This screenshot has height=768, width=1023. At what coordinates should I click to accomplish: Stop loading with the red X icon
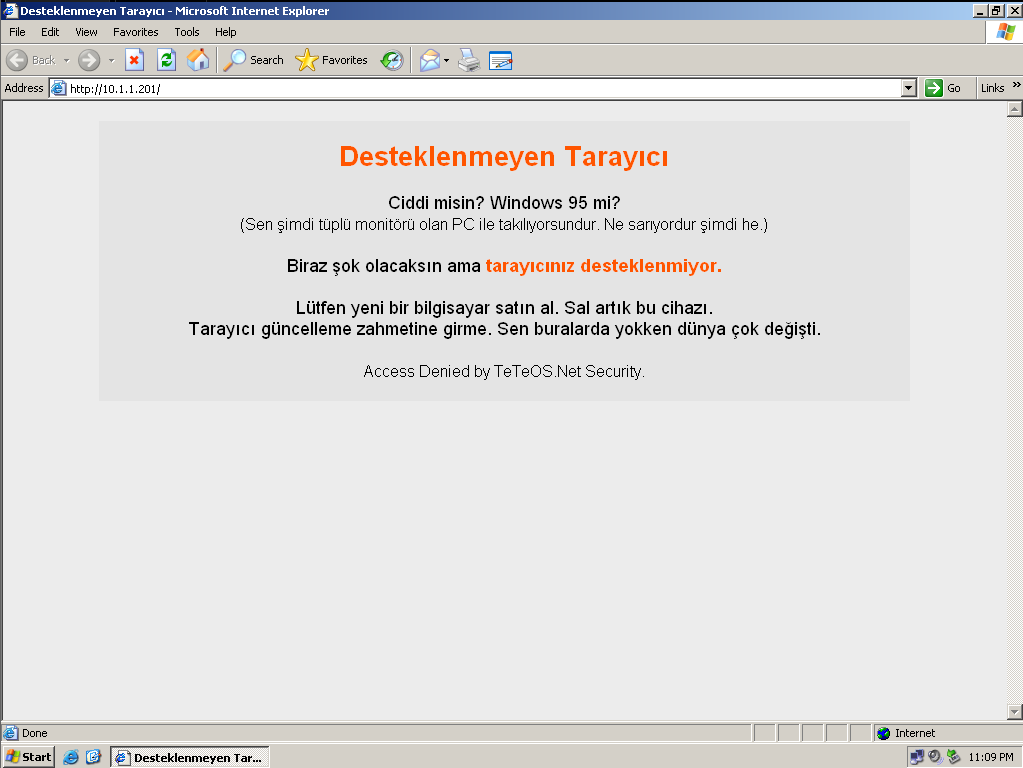[x=134, y=61]
